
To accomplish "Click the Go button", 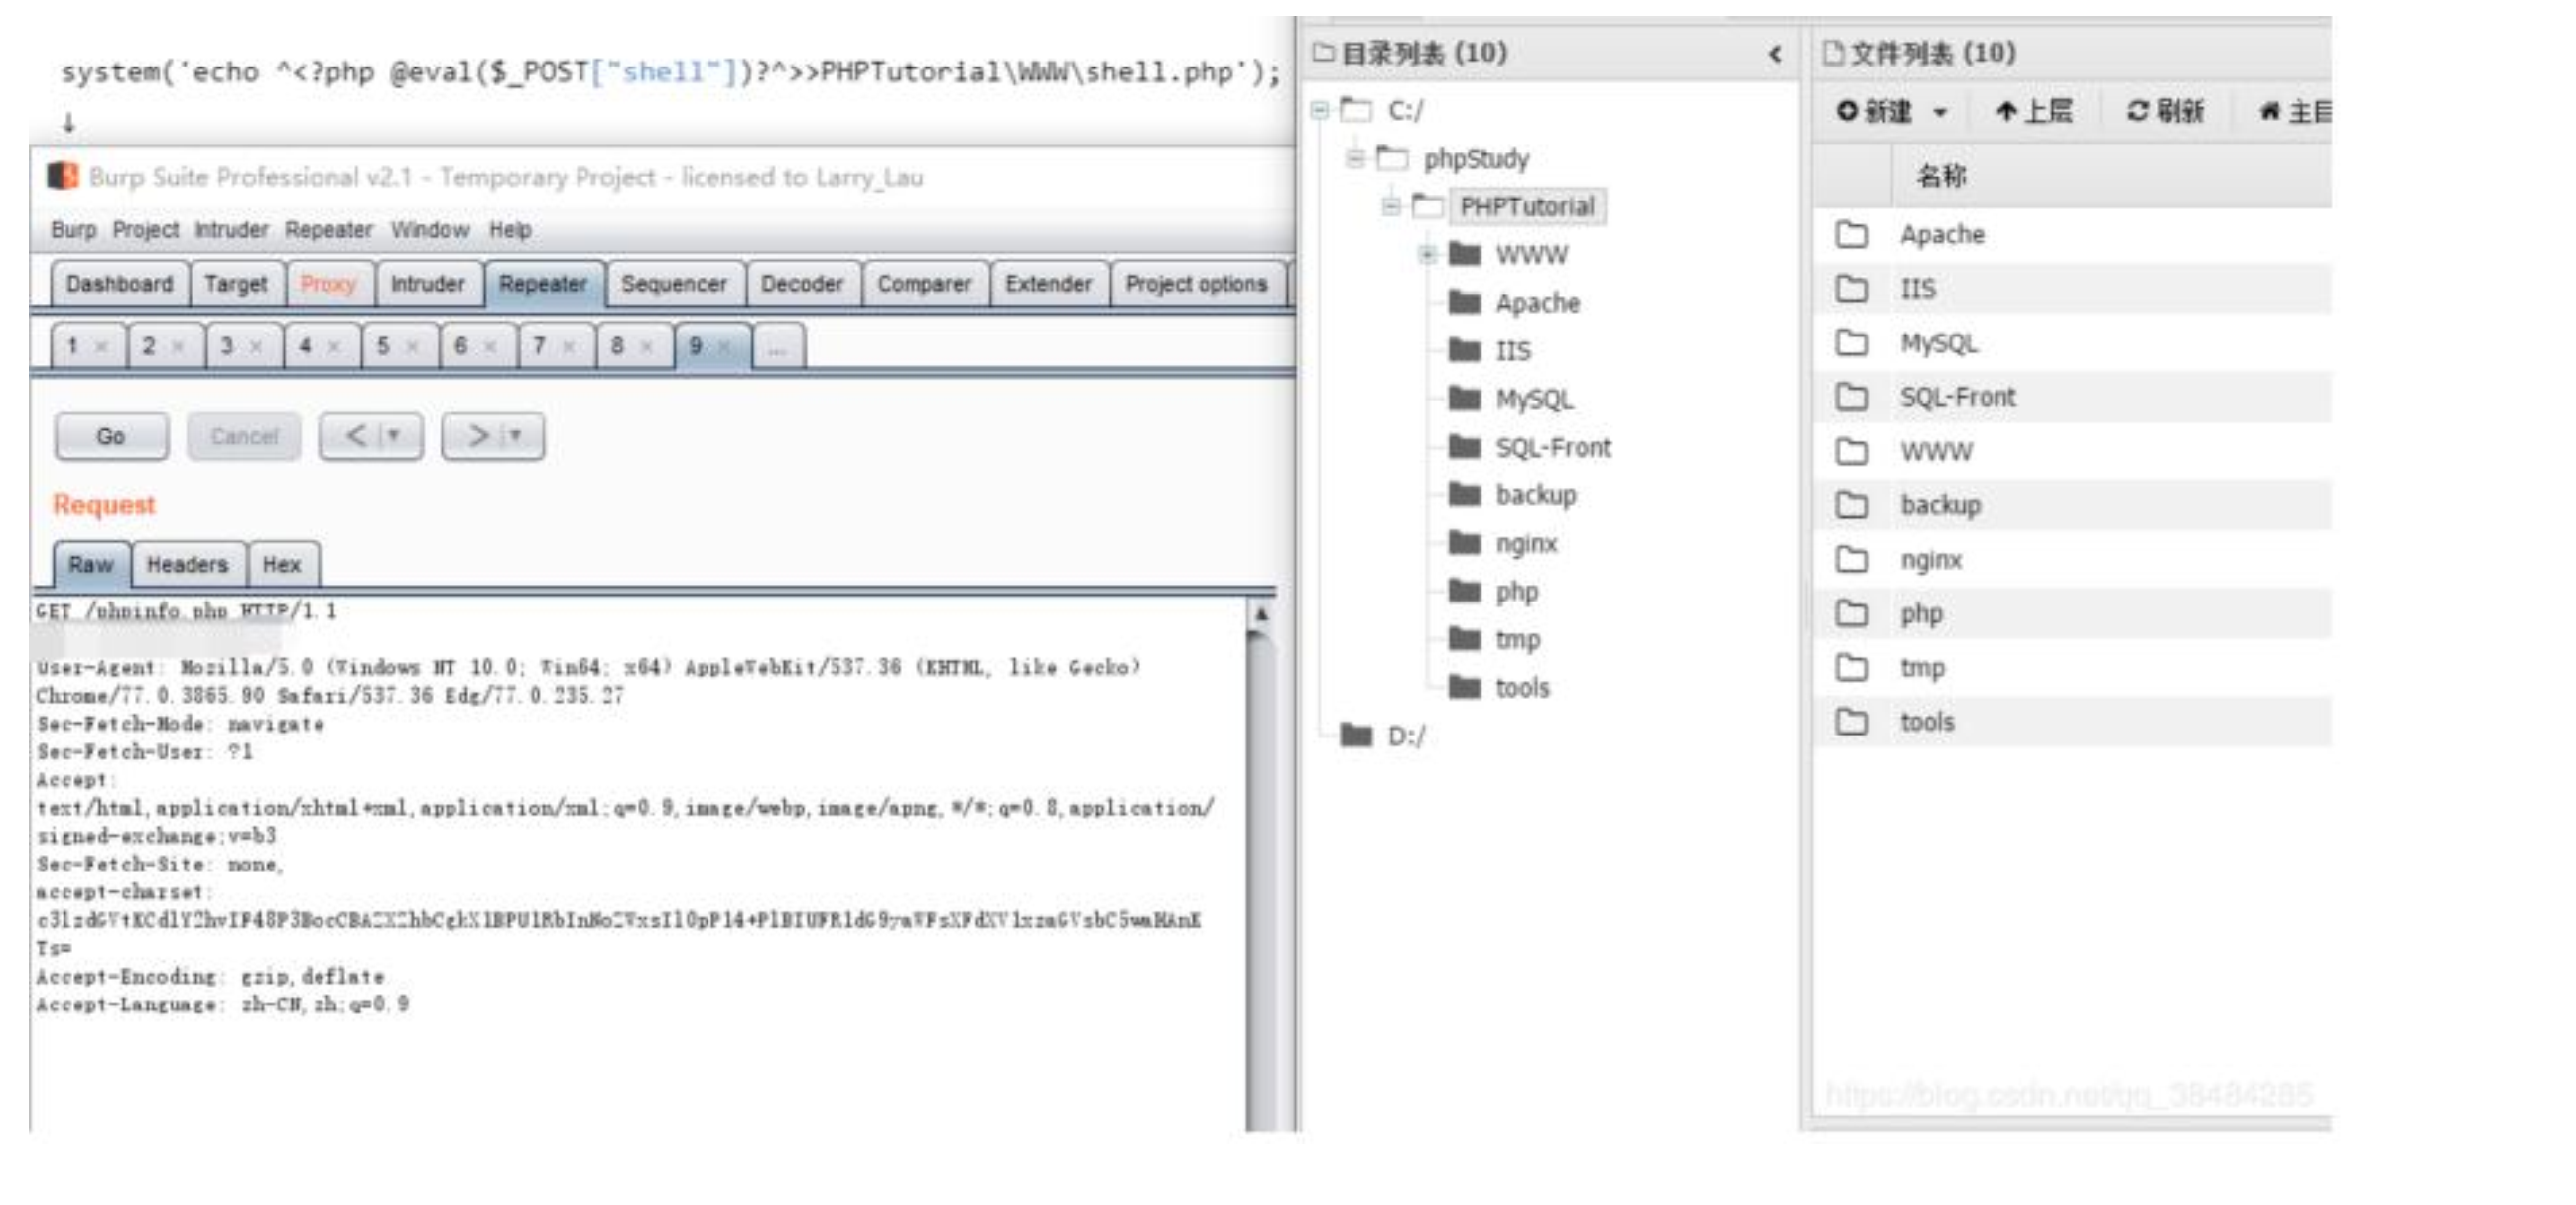I will 111,436.
